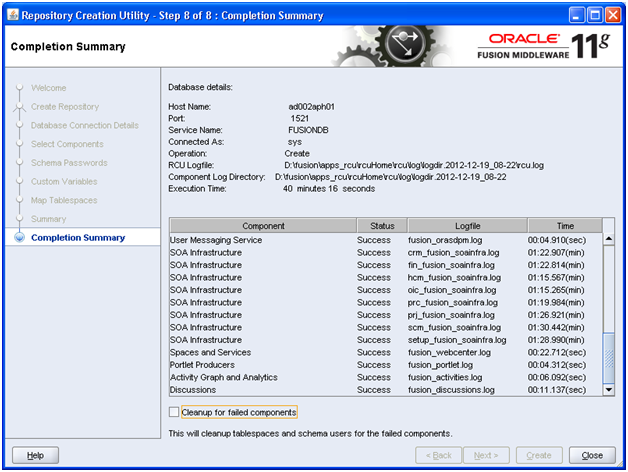The height and width of the screenshot is (472, 628).
Task: Click the port value 1521
Action: point(300,118)
